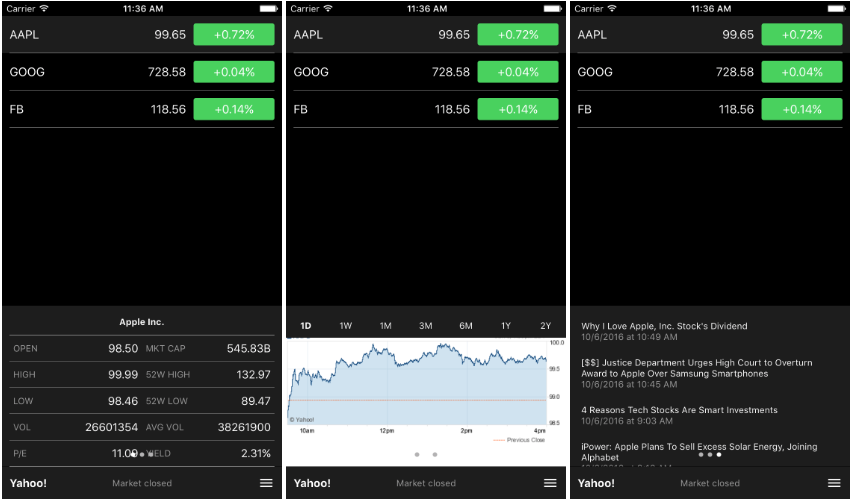Image resolution: width=850 pixels, height=500 pixels.
Task: Select the 1W chart range tab
Action: pyautogui.click(x=346, y=326)
